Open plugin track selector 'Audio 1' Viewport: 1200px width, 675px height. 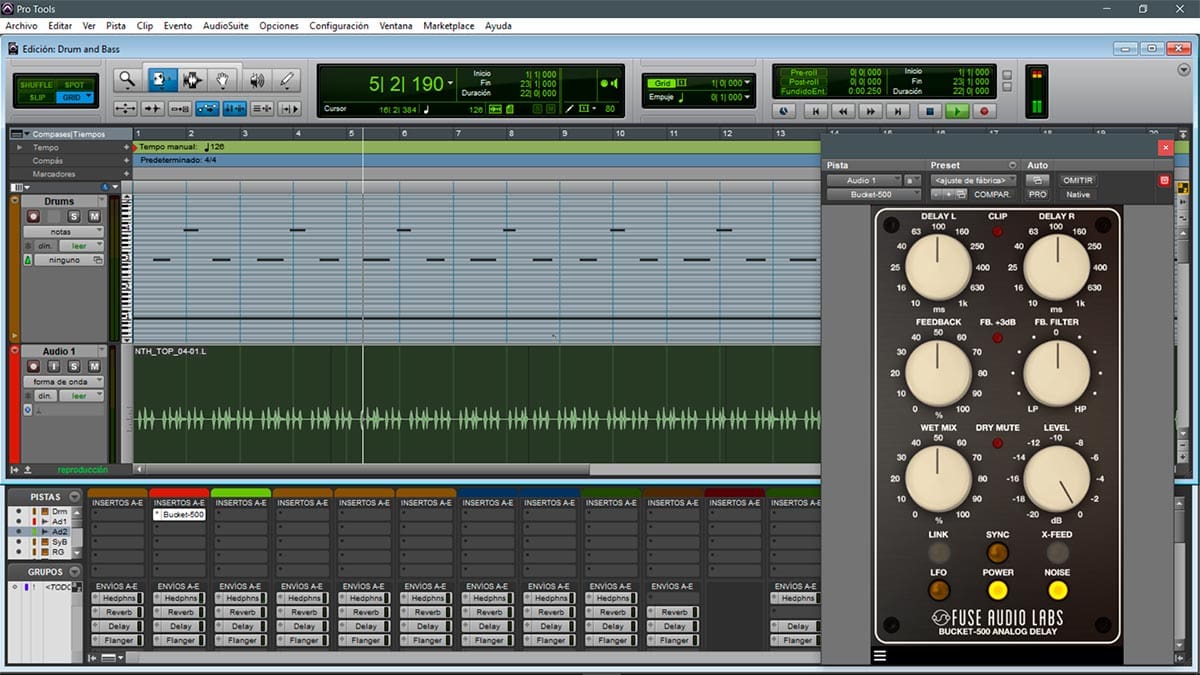(x=863, y=180)
